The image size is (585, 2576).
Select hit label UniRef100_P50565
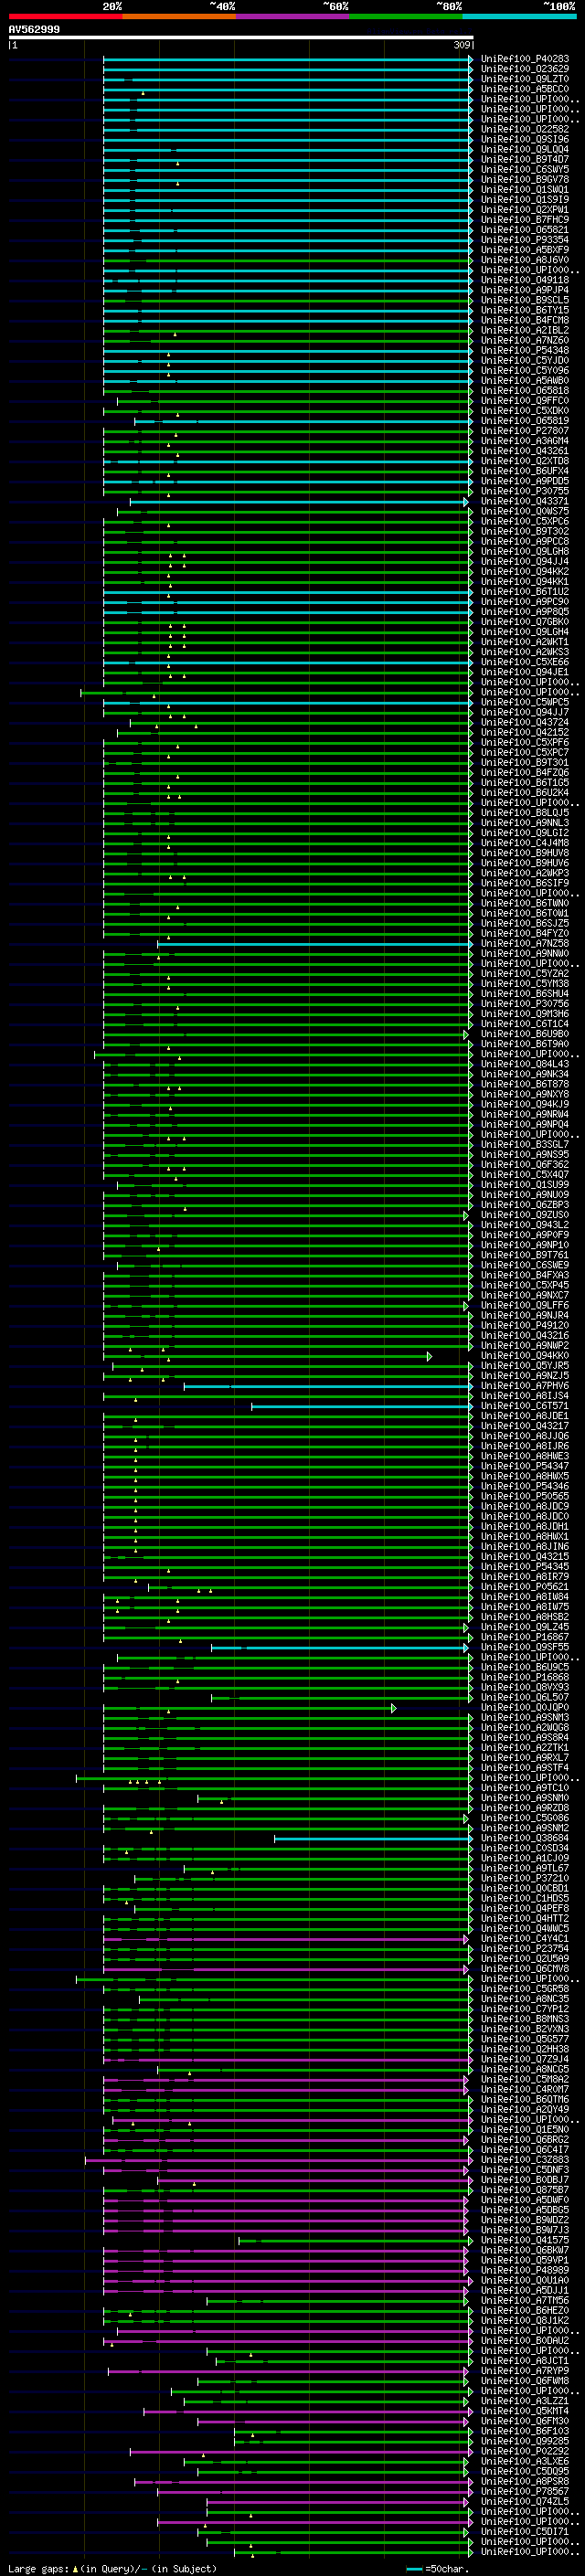(x=525, y=1496)
